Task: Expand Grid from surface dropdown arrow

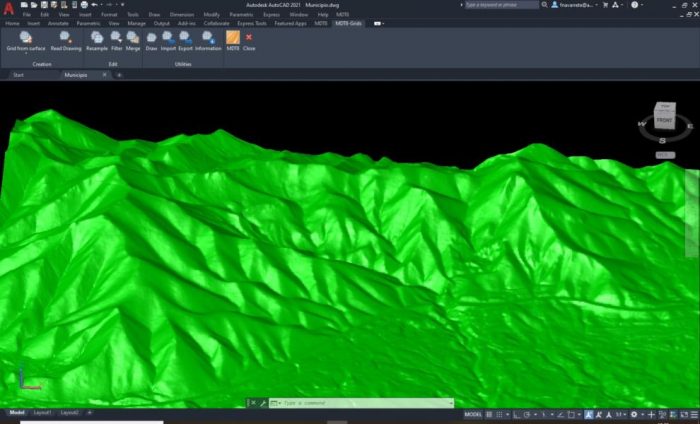Action: pyautogui.click(x=26, y=53)
